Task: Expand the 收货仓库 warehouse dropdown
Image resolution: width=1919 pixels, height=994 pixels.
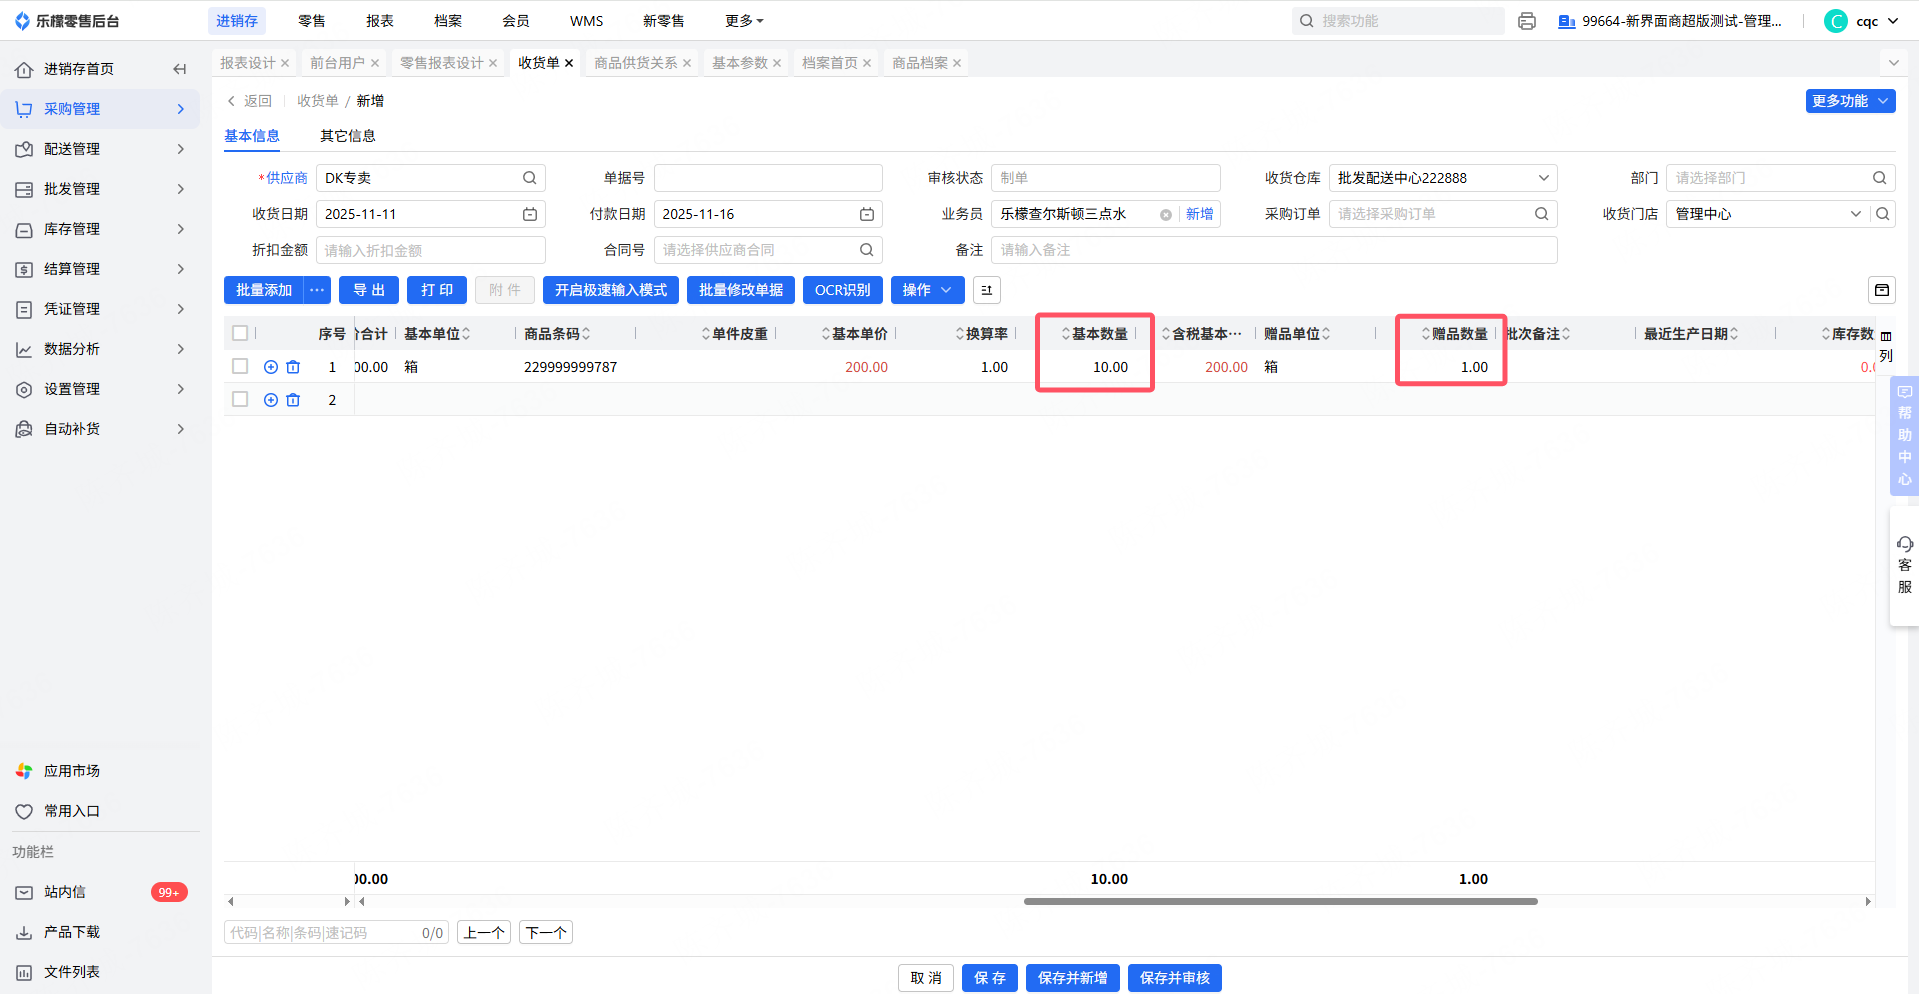Action: [1543, 178]
